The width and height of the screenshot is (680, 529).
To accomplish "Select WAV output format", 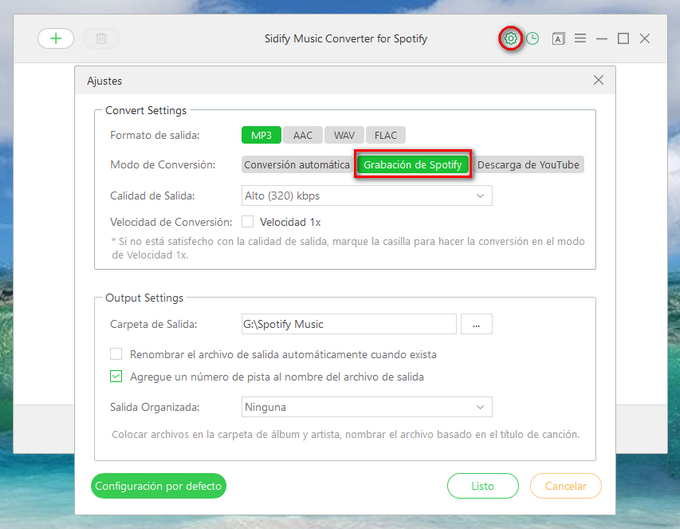I will [344, 135].
